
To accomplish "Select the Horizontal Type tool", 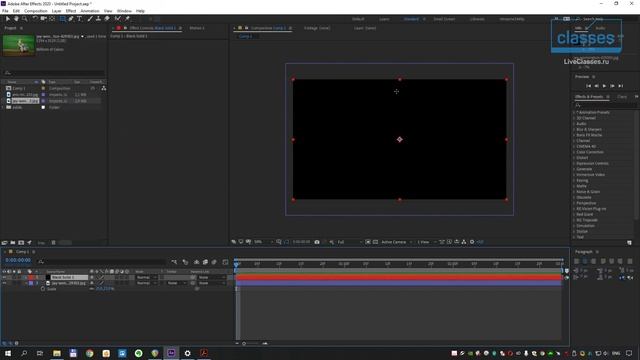I will pos(80,19).
